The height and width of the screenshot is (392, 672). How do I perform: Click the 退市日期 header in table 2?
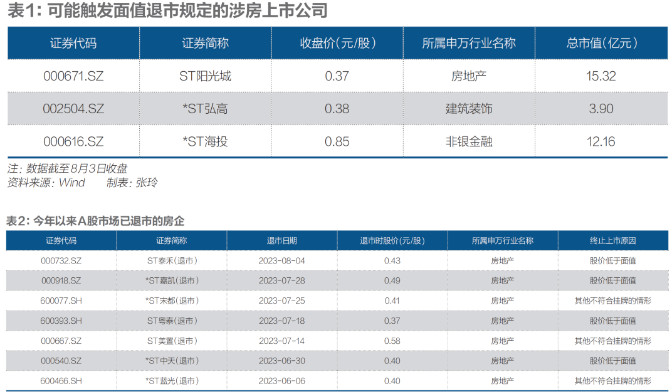click(x=282, y=241)
